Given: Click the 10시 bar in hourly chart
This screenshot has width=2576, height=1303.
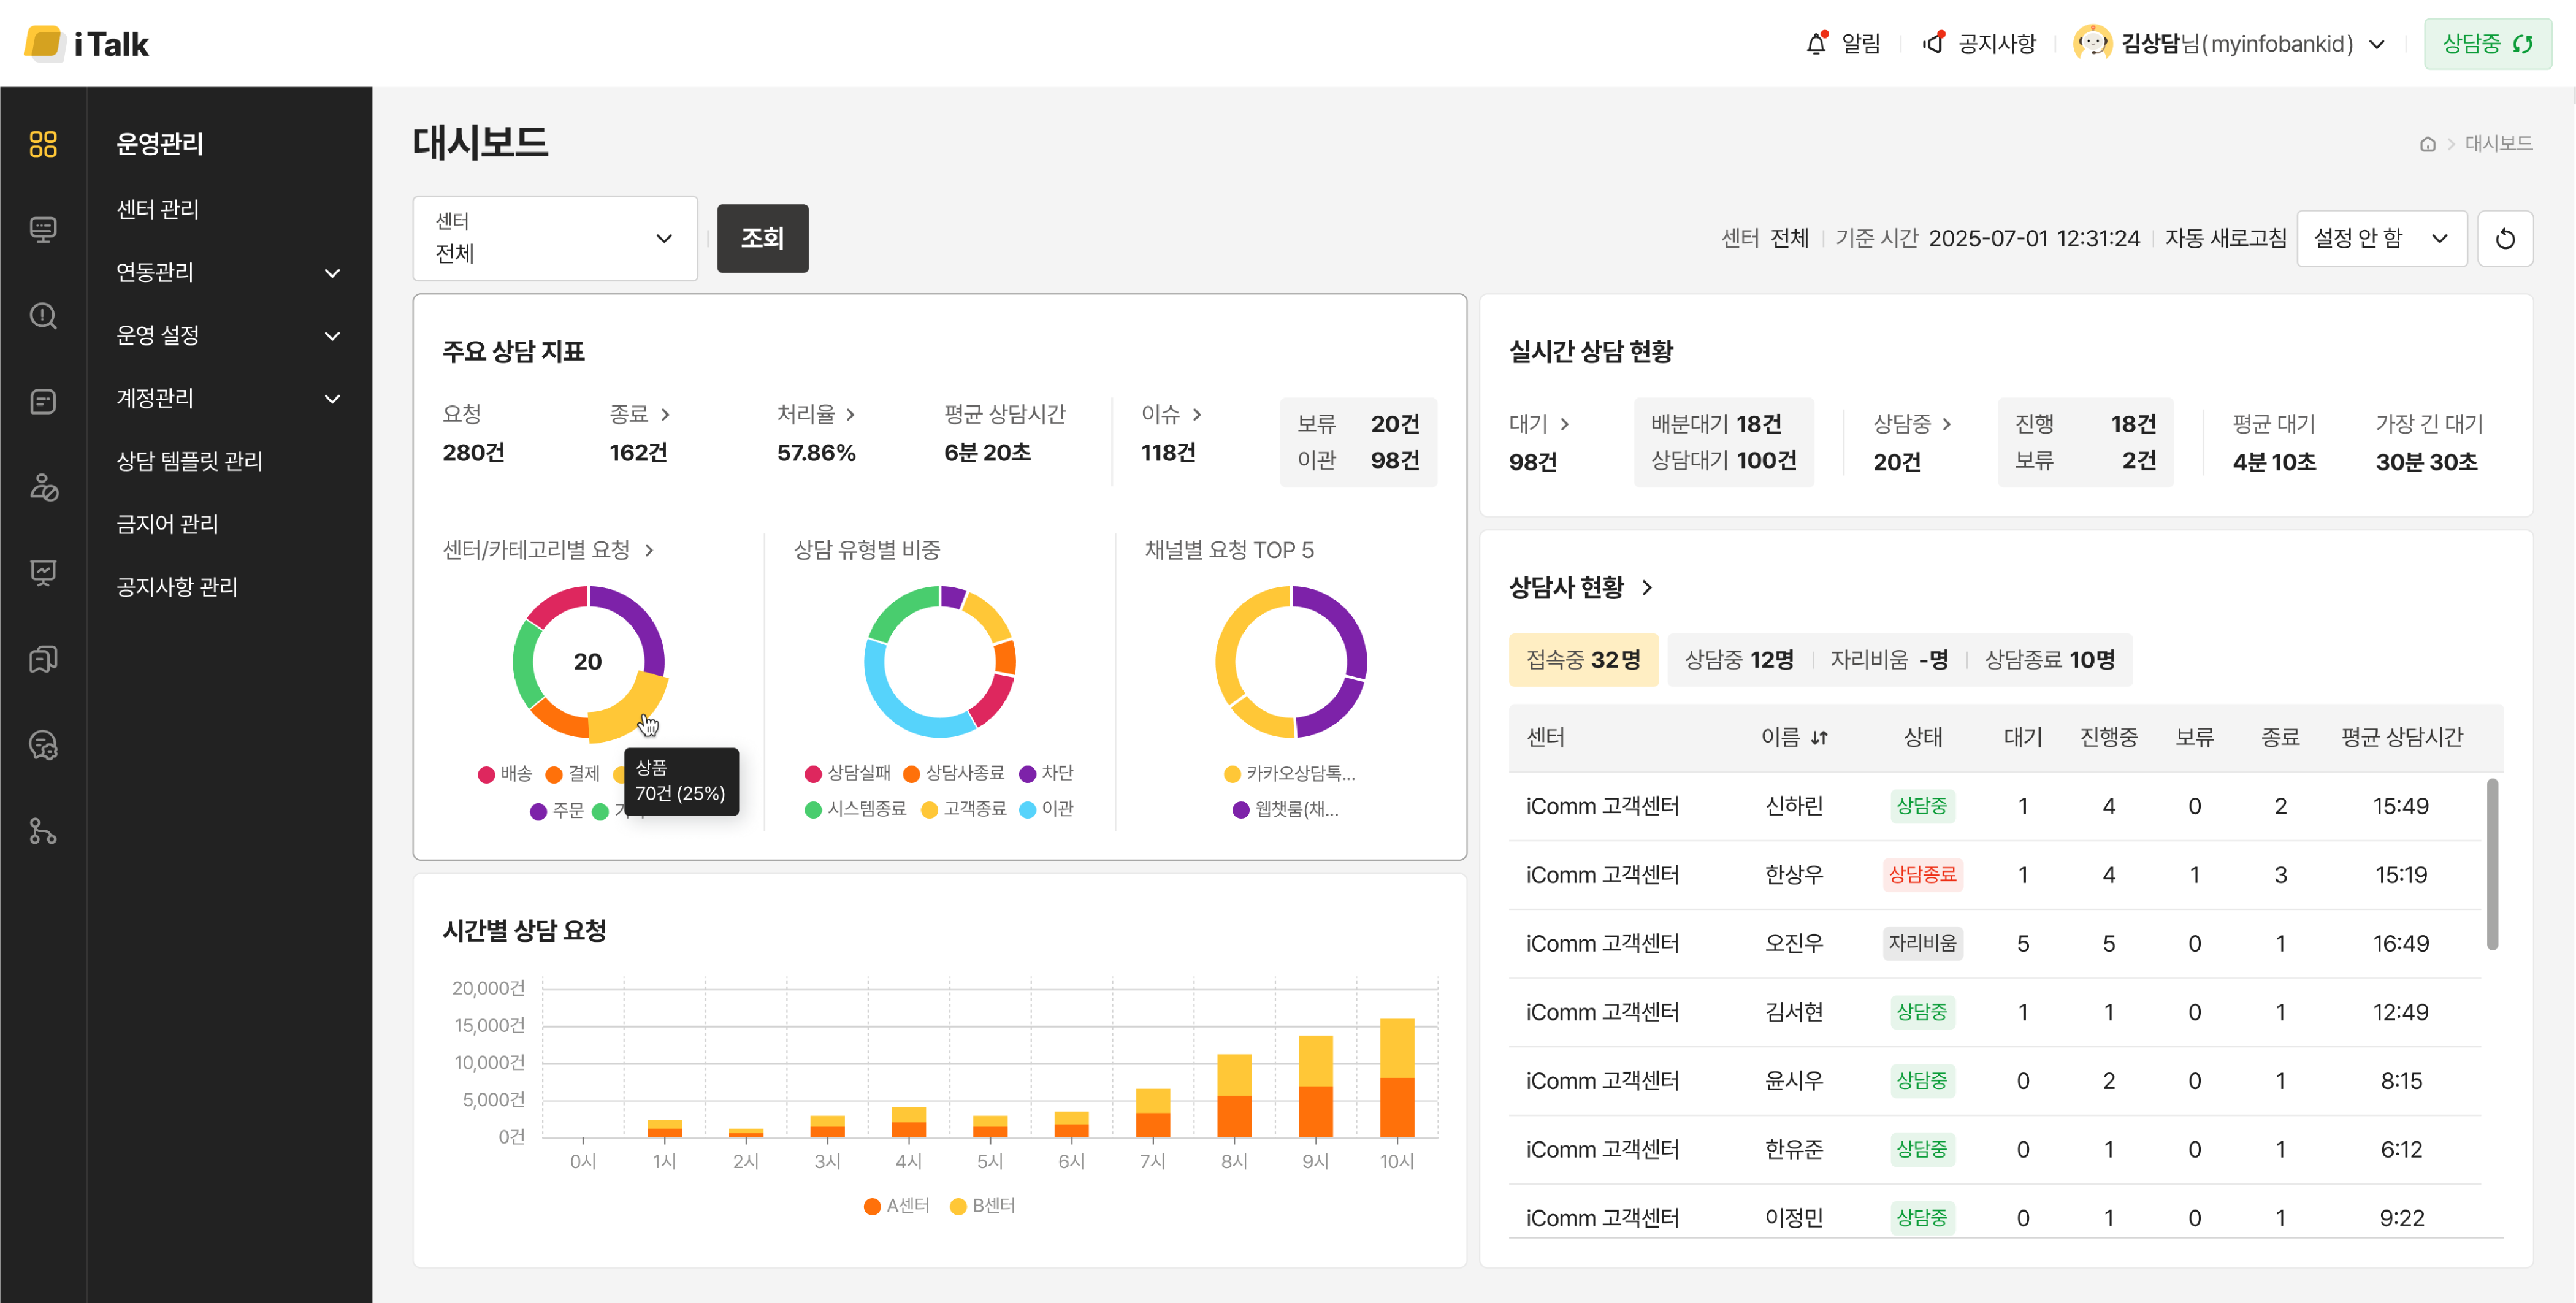Looking at the screenshot, I should [x=1397, y=1078].
